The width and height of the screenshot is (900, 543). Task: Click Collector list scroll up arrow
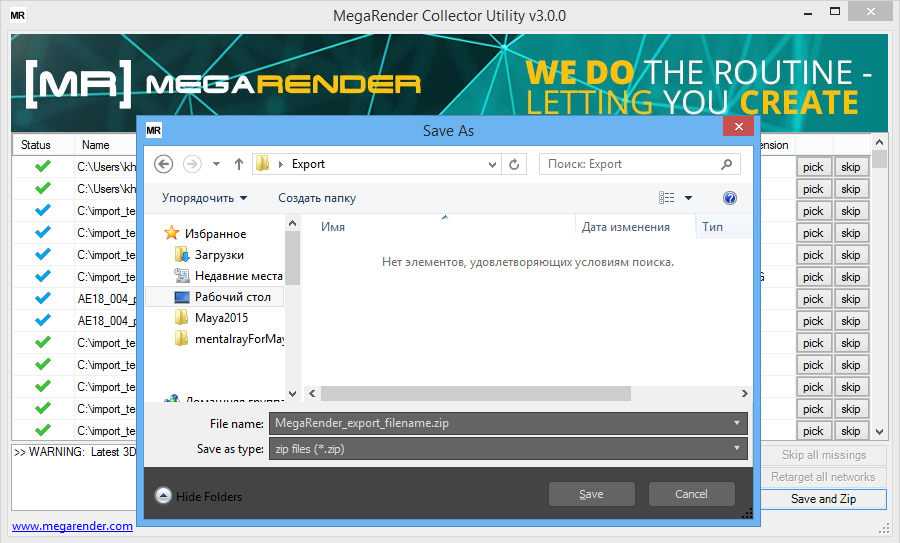tap(879, 142)
